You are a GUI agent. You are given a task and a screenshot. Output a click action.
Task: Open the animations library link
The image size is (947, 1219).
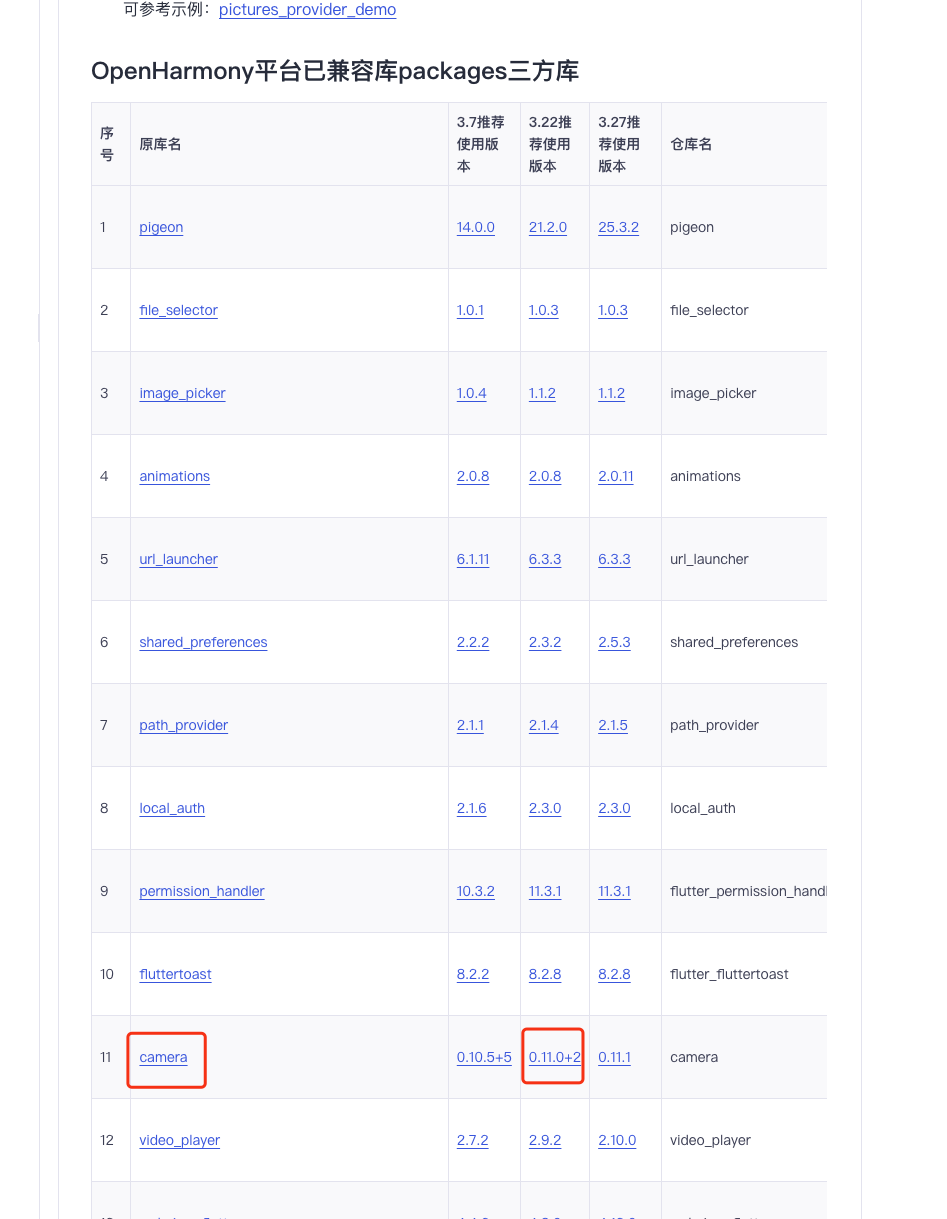click(174, 476)
